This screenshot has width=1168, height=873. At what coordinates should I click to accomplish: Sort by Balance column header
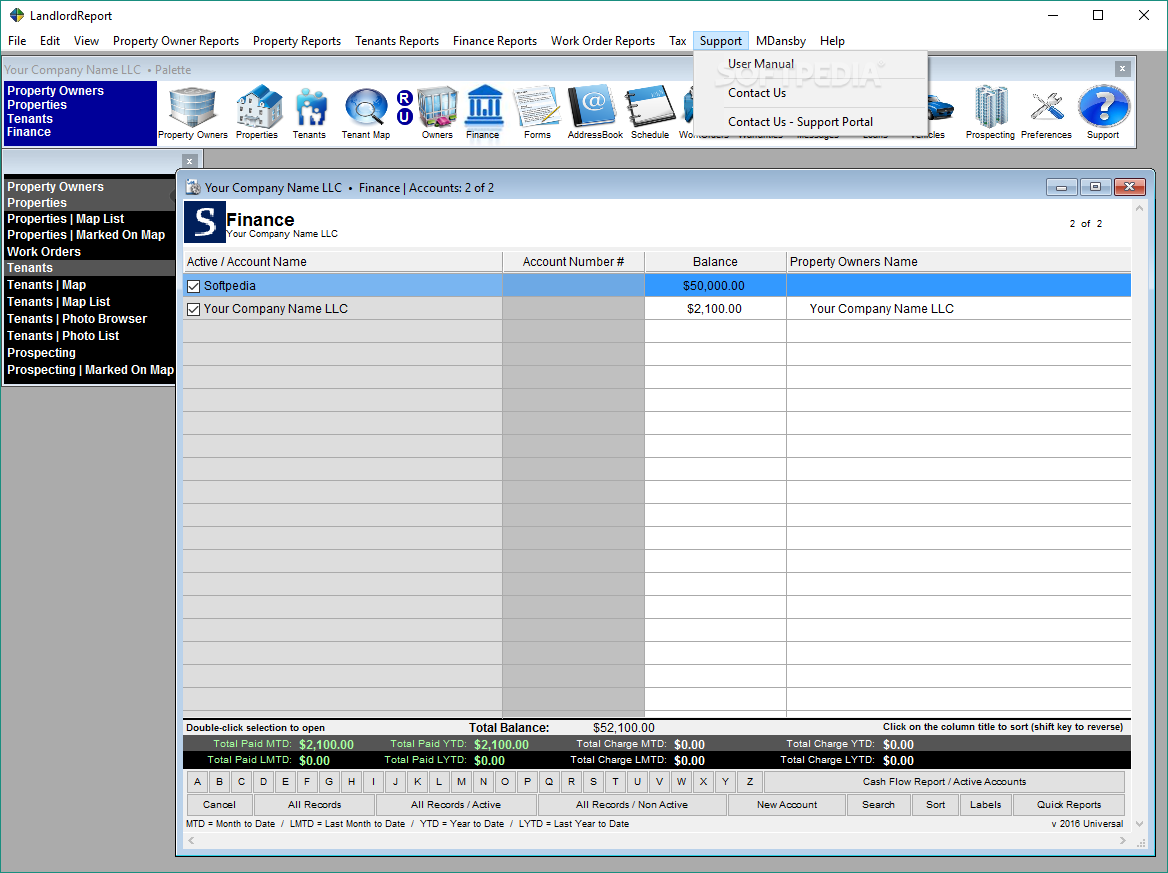click(715, 261)
